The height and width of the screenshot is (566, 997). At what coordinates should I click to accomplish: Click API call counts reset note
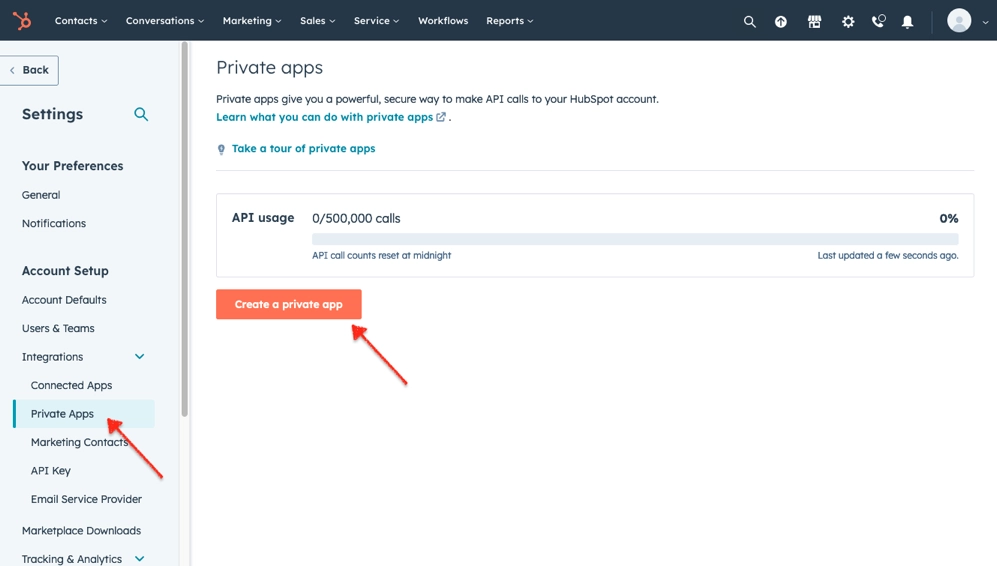click(382, 255)
